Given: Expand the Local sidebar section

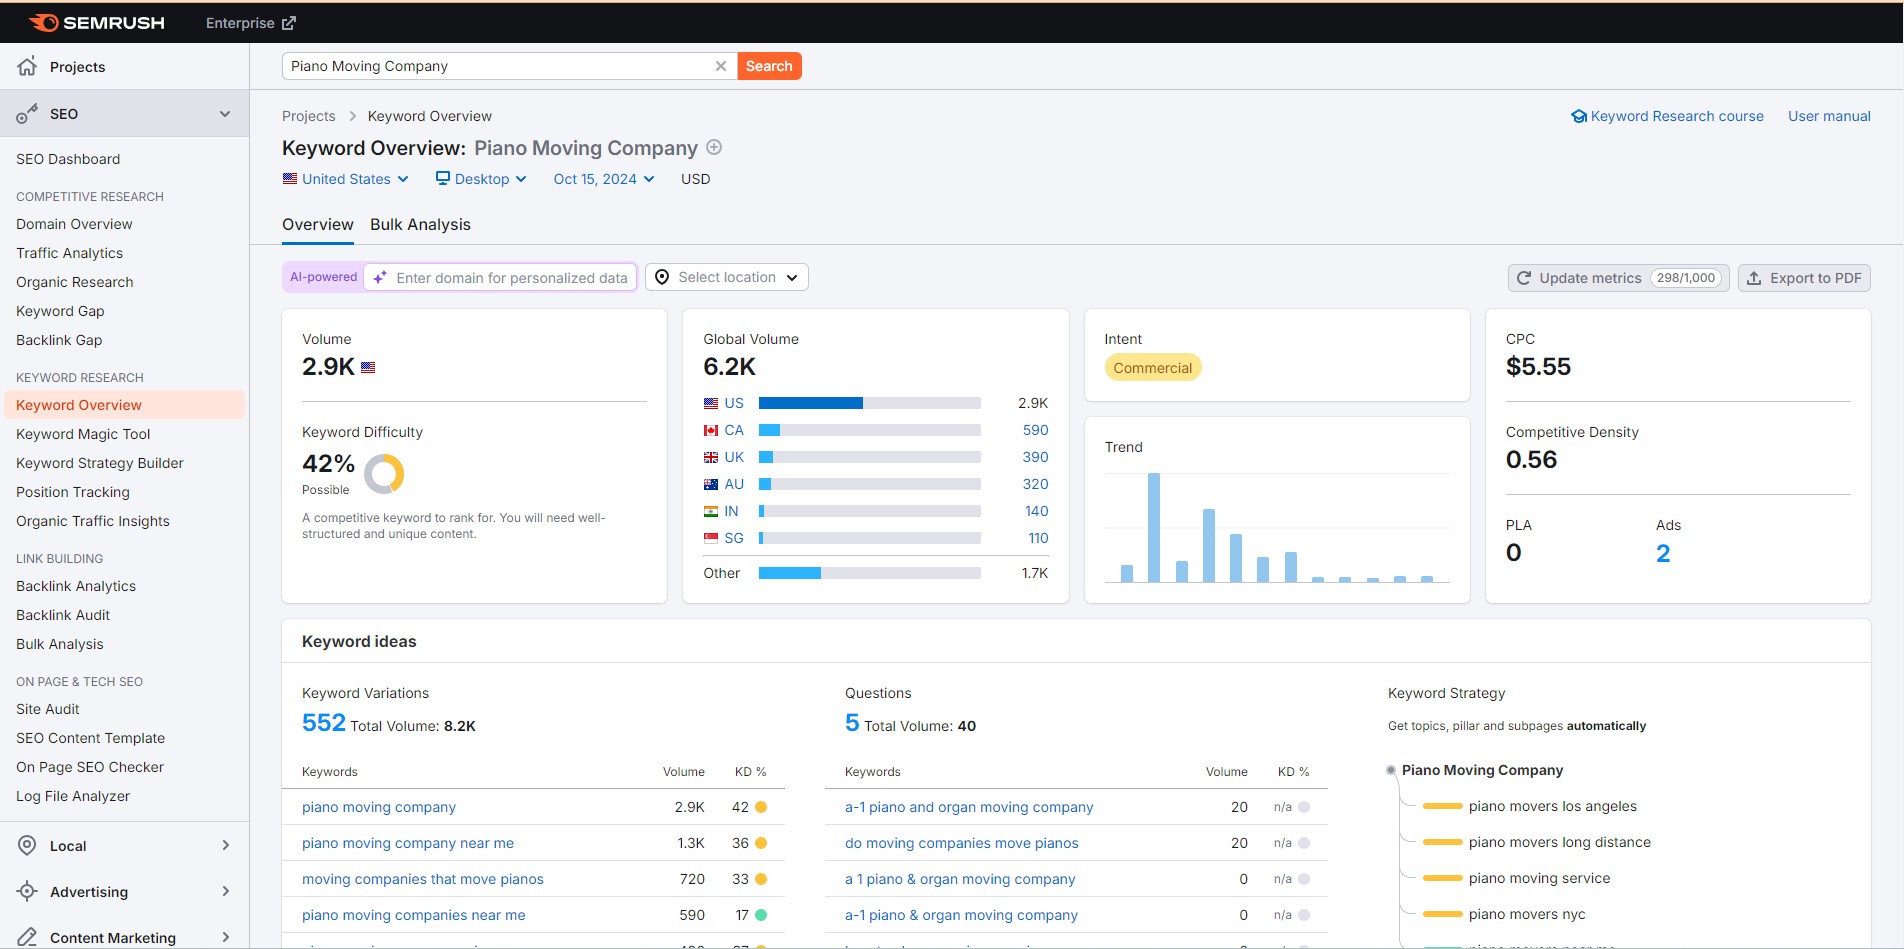Looking at the screenshot, I should pyautogui.click(x=226, y=846).
